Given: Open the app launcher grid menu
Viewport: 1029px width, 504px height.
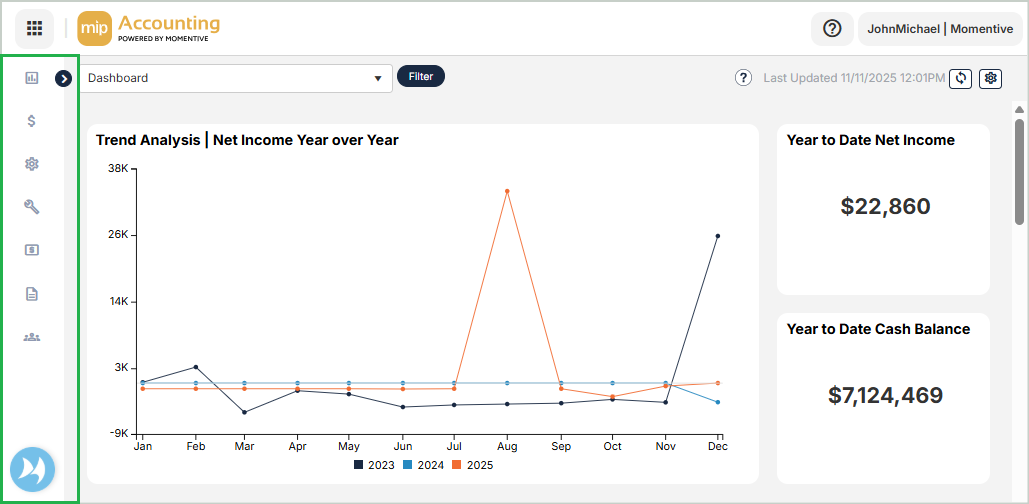Looking at the screenshot, I should [x=34, y=28].
